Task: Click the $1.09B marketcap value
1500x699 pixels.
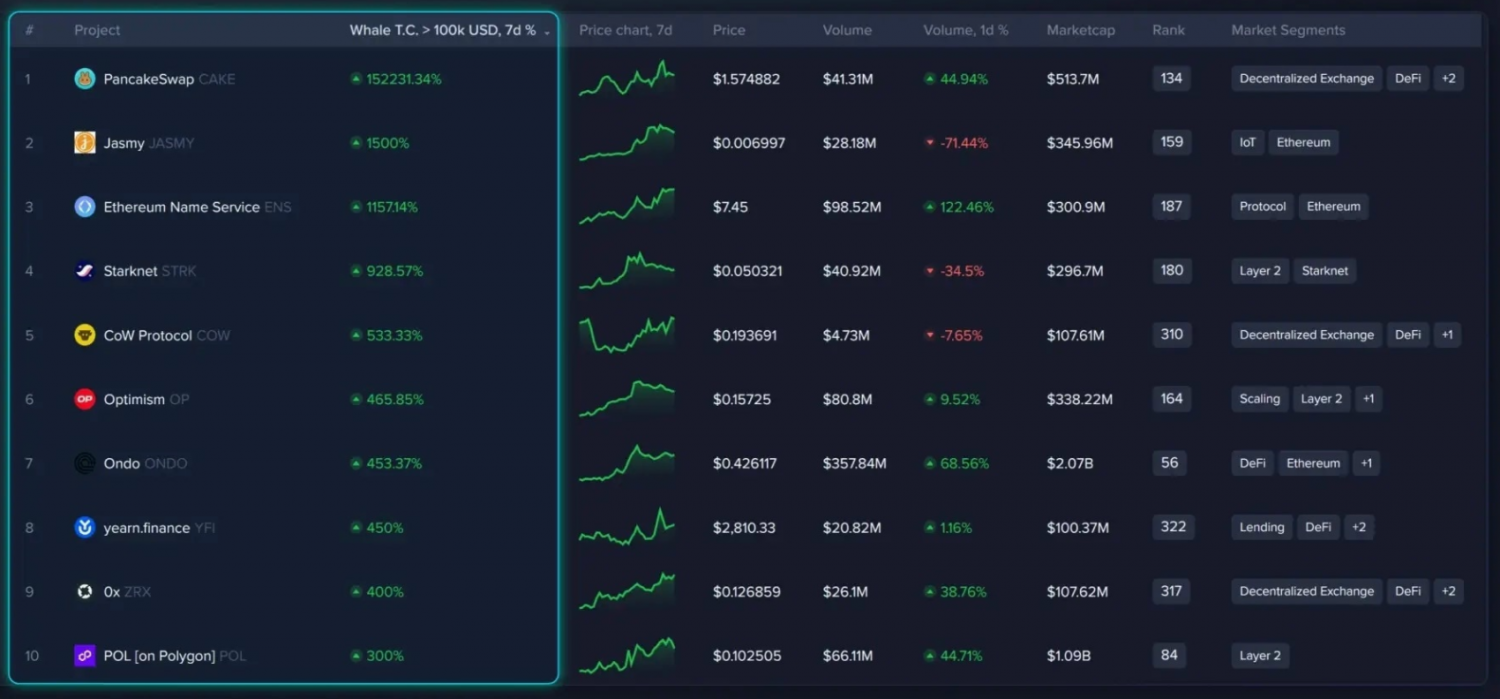Action: click(x=1069, y=656)
